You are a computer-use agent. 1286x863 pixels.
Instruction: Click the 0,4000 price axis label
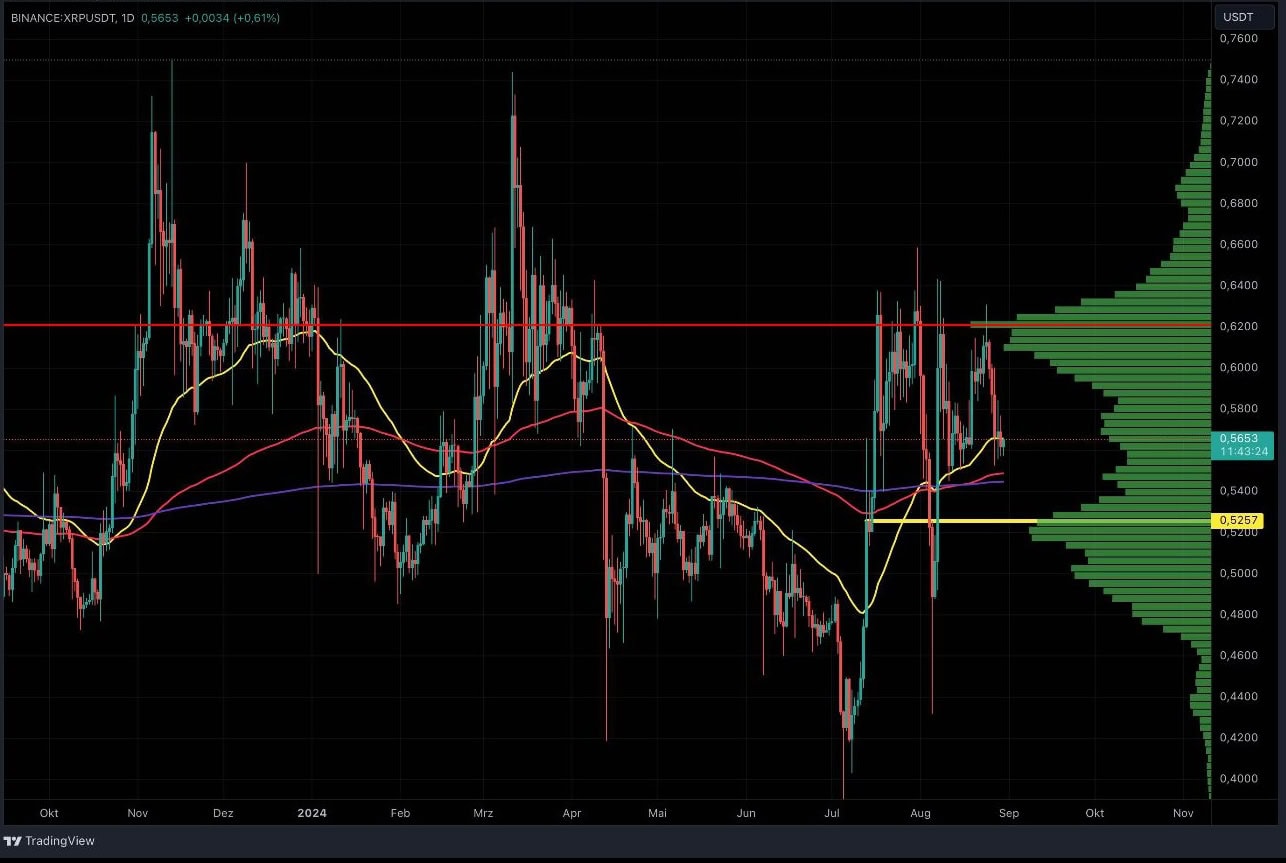(x=1238, y=778)
